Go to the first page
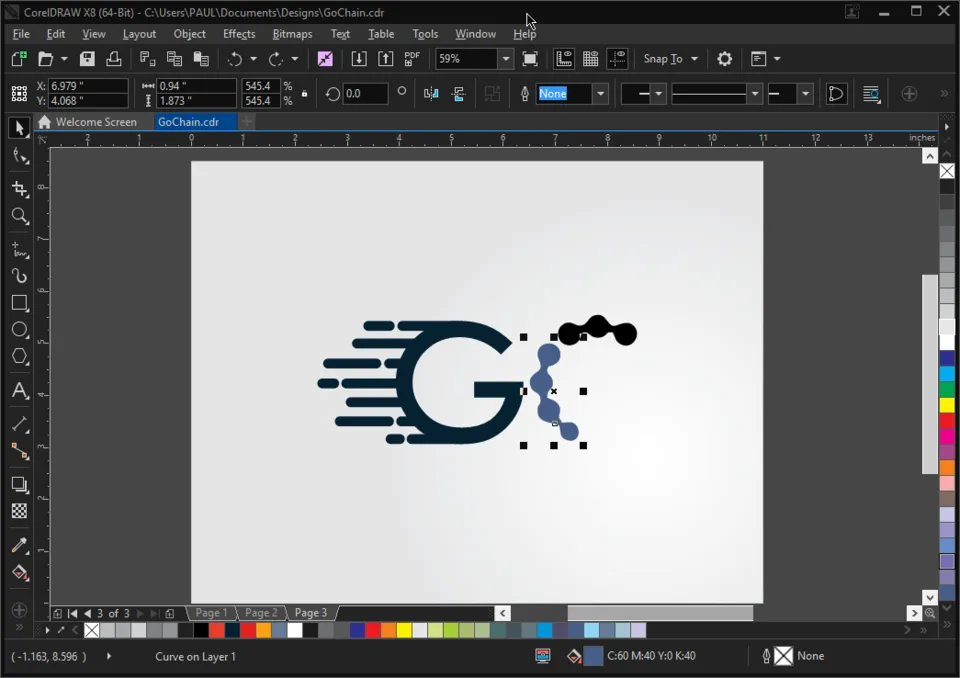Screen dimensions: 960x678 tap(72, 613)
